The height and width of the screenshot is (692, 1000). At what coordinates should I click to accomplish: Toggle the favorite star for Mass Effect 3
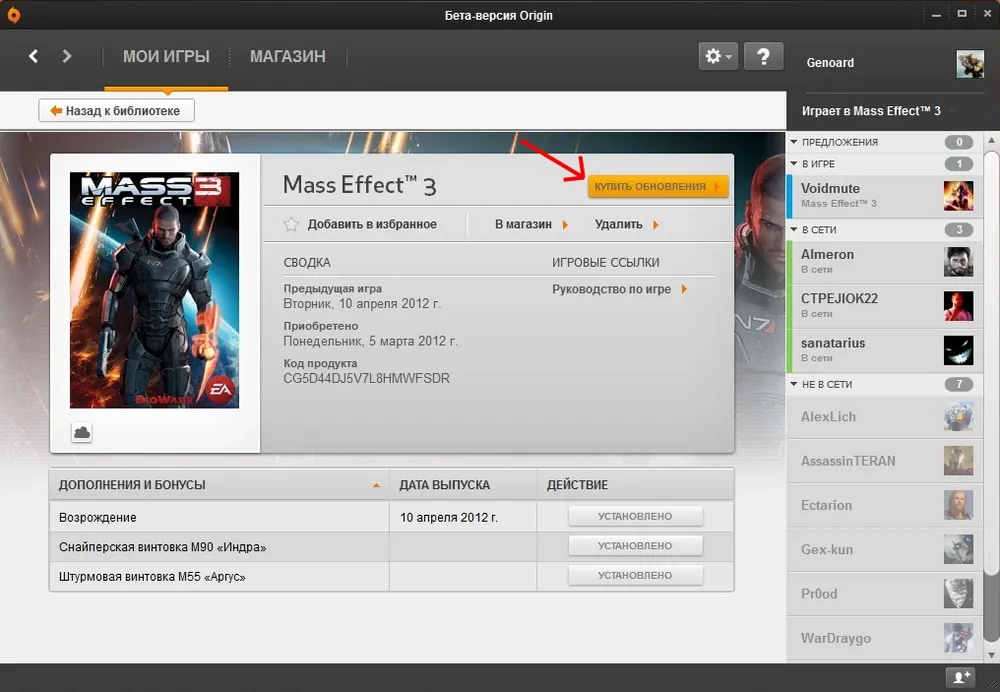(291, 224)
